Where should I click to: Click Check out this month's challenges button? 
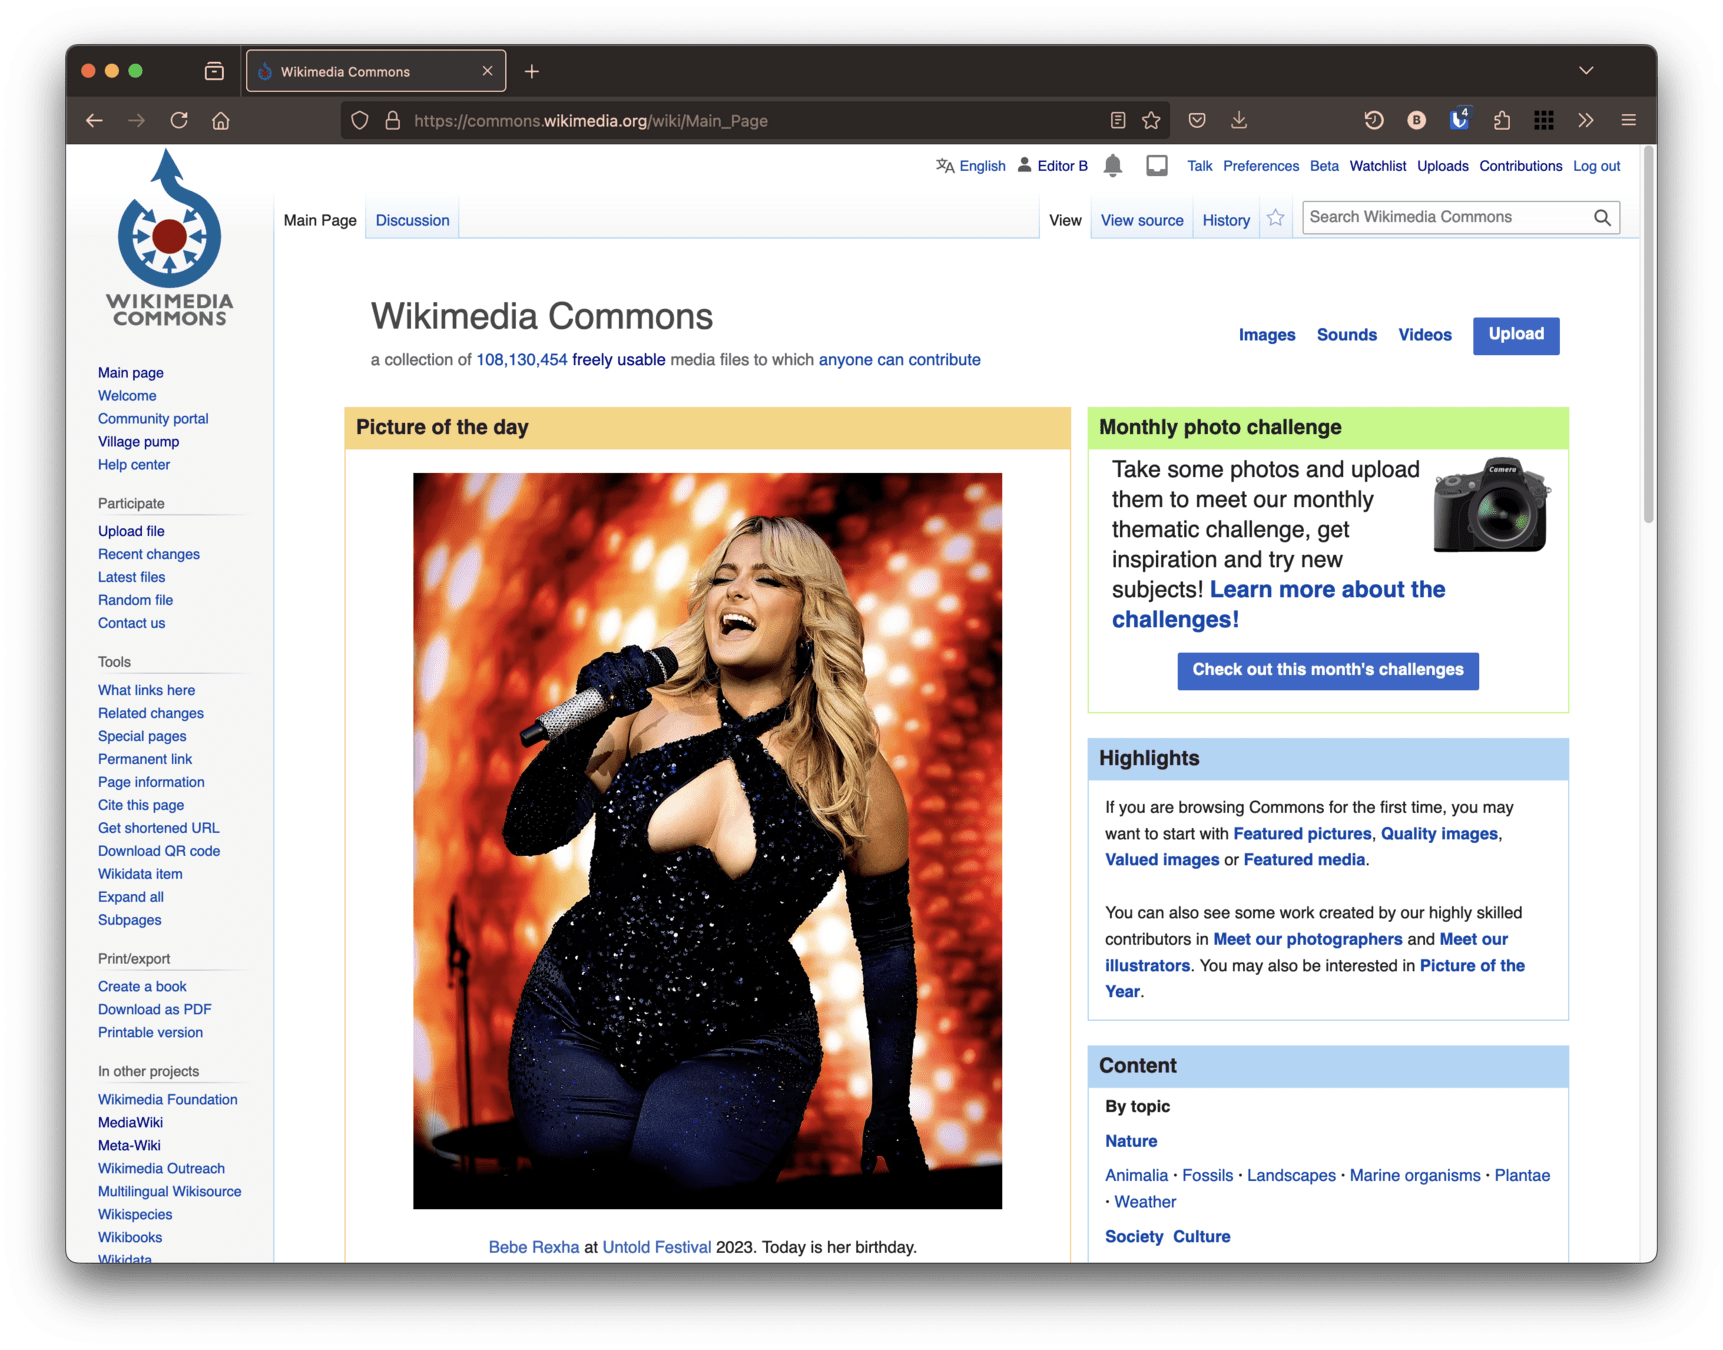1328,670
